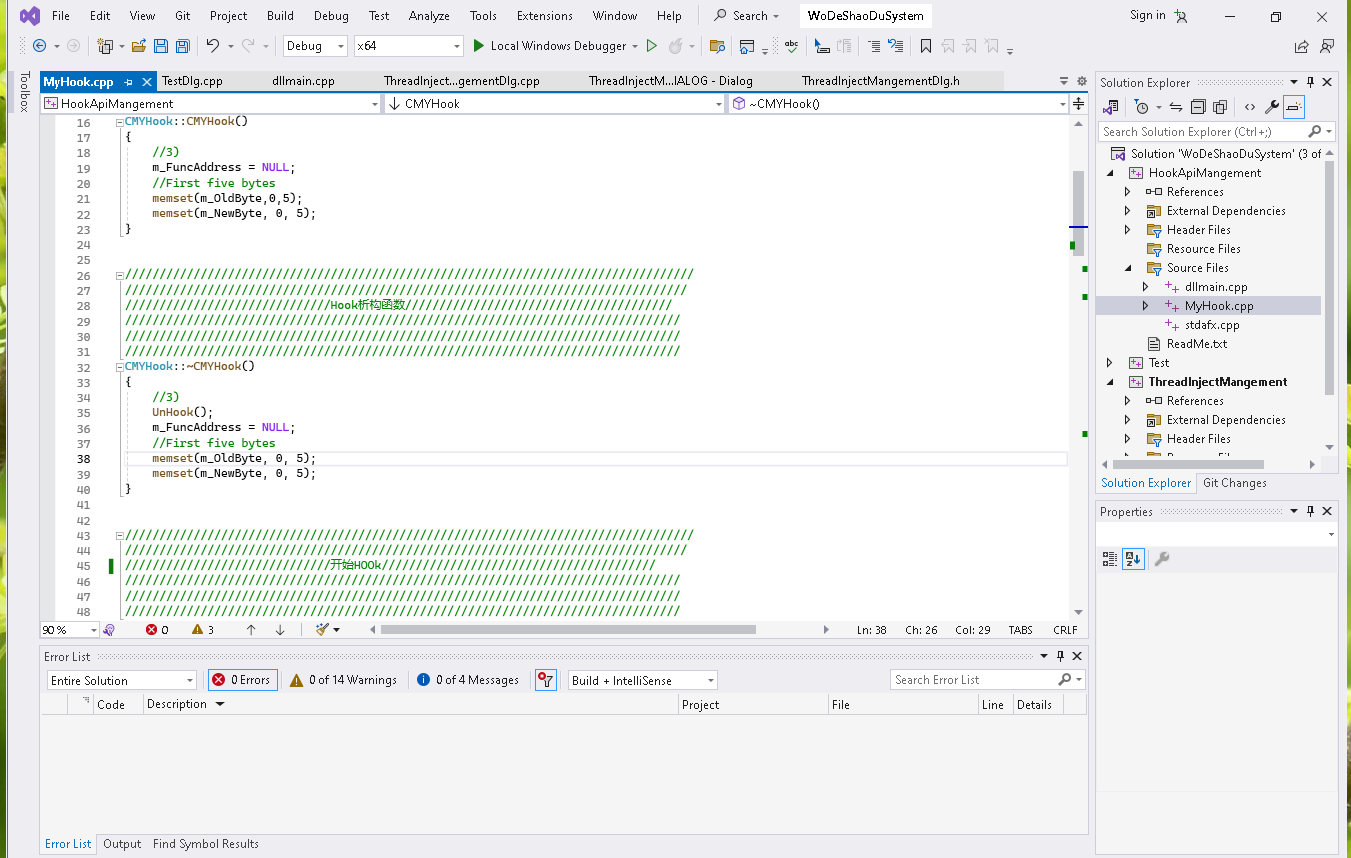Go to the next issue arrow in editor status
This screenshot has height=858, width=1351.
[x=280, y=630]
